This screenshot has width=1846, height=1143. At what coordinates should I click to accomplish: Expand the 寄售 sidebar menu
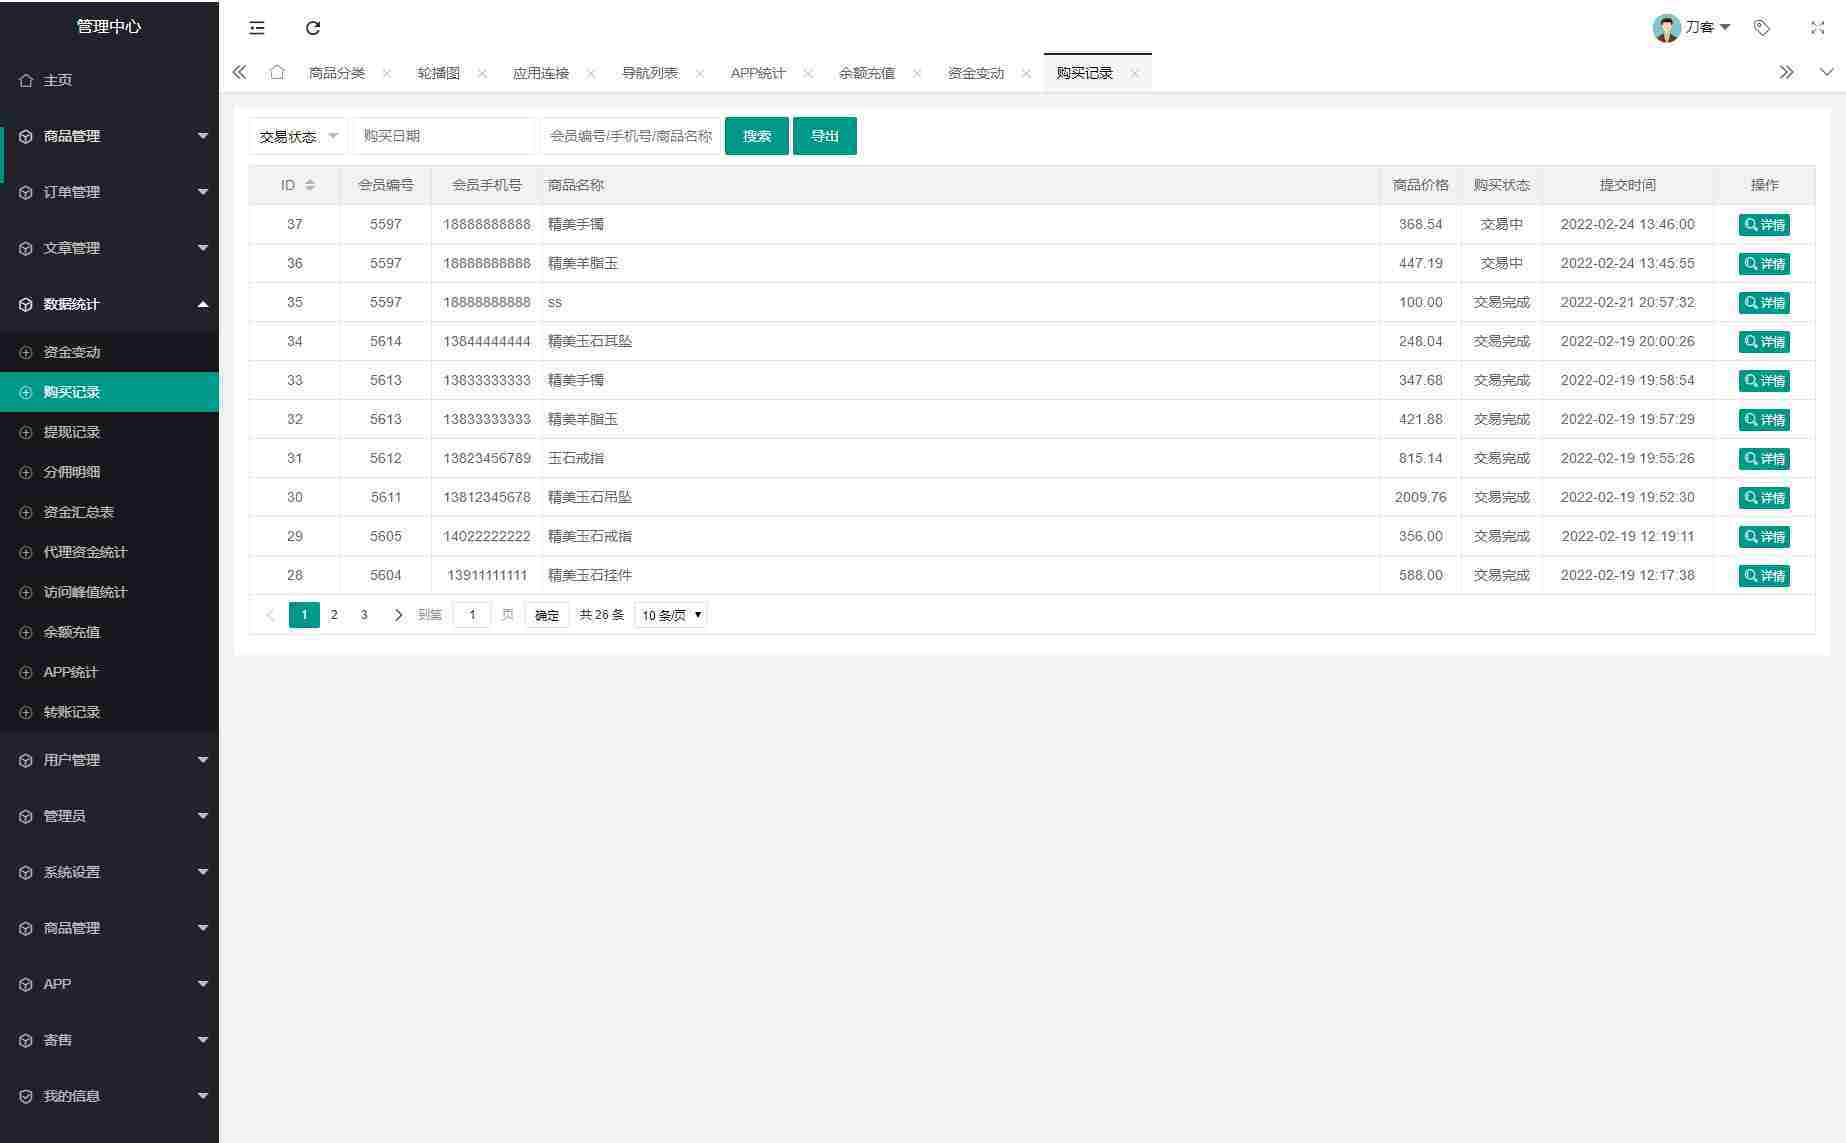click(109, 1040)
